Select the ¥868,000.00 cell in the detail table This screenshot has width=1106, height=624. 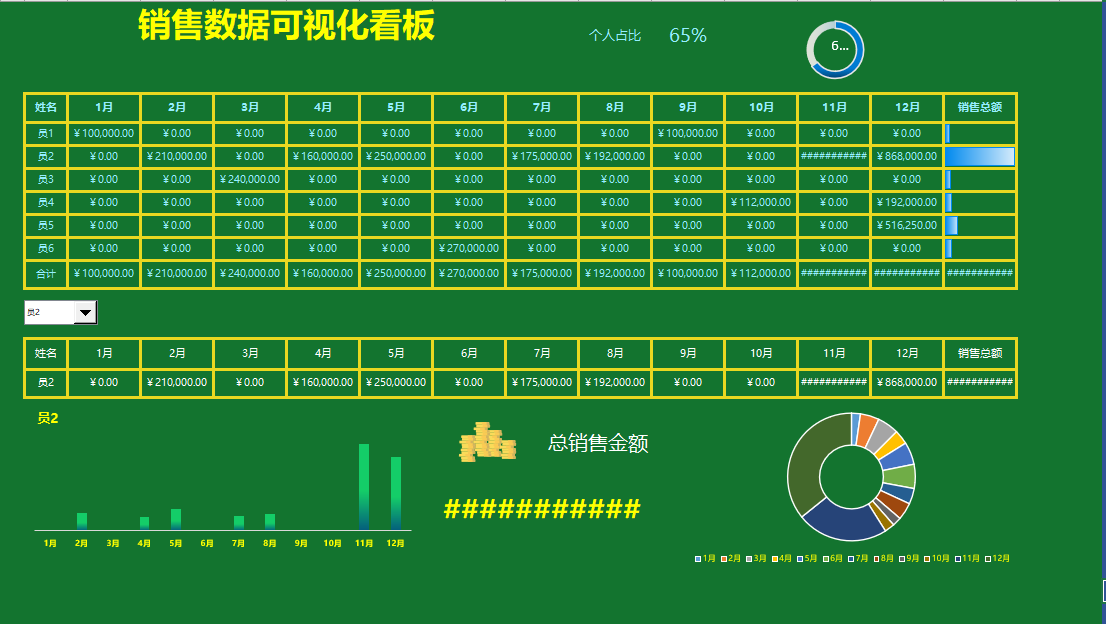[x=907, y=382]
